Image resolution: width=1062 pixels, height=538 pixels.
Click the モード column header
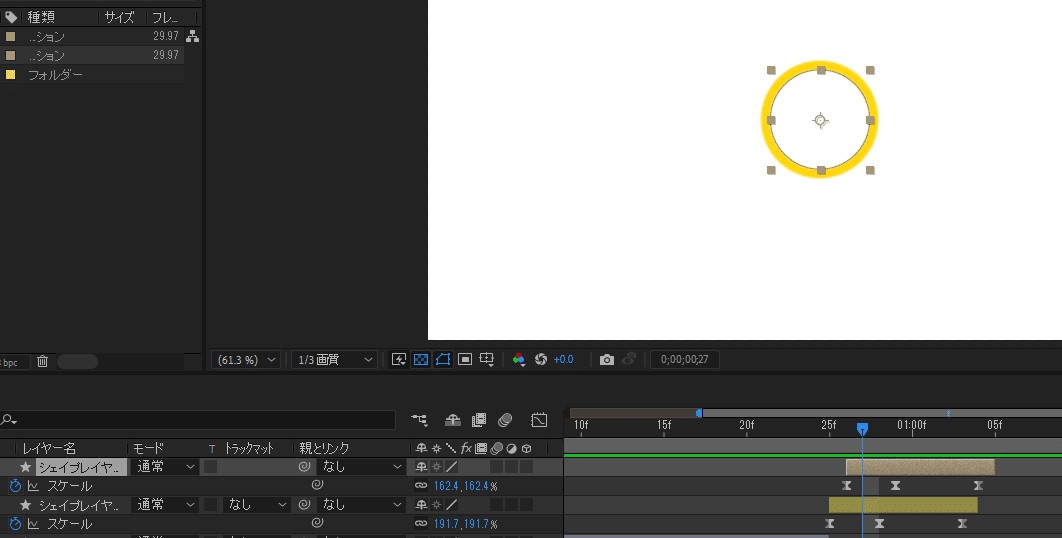pyautogui.click(x=148, y=449)
